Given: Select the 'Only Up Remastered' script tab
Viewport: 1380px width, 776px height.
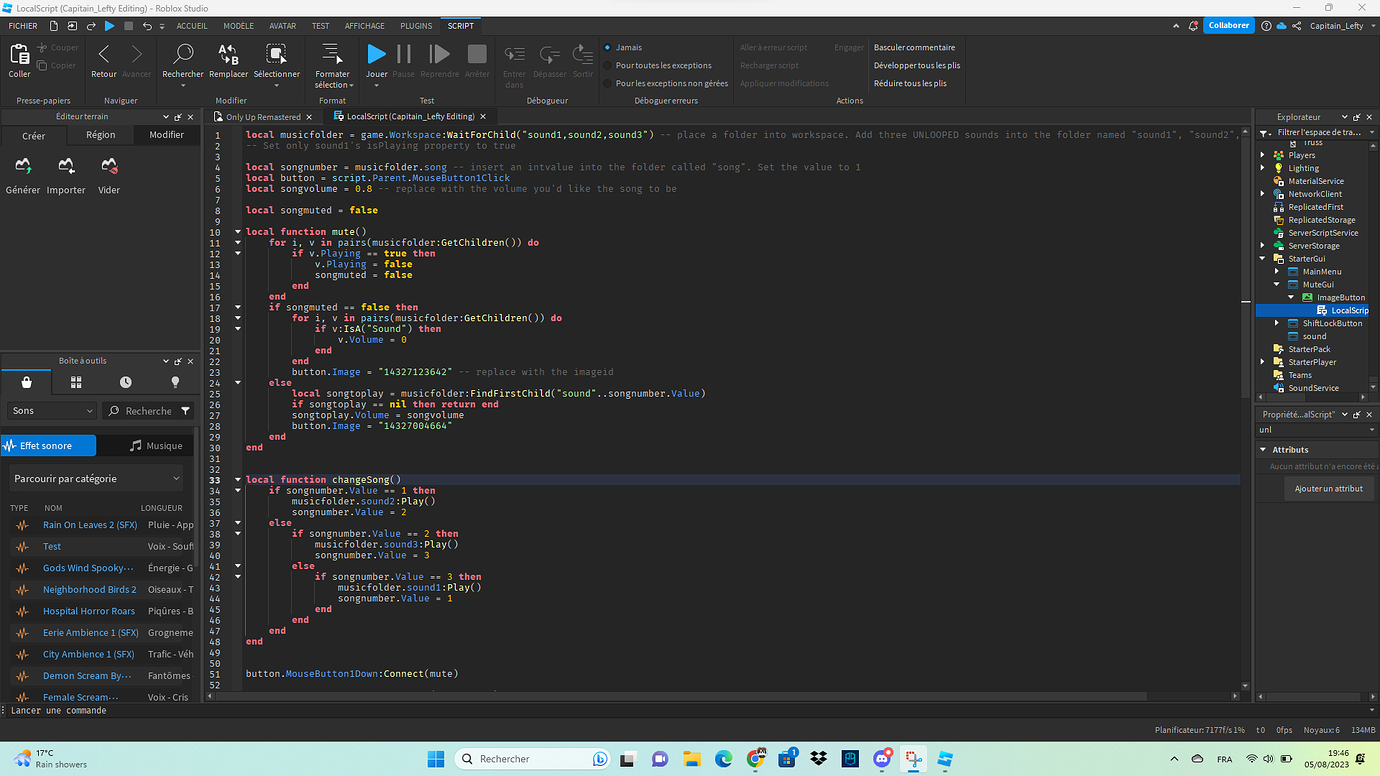Looking at the screenshot, I should 262,116.
